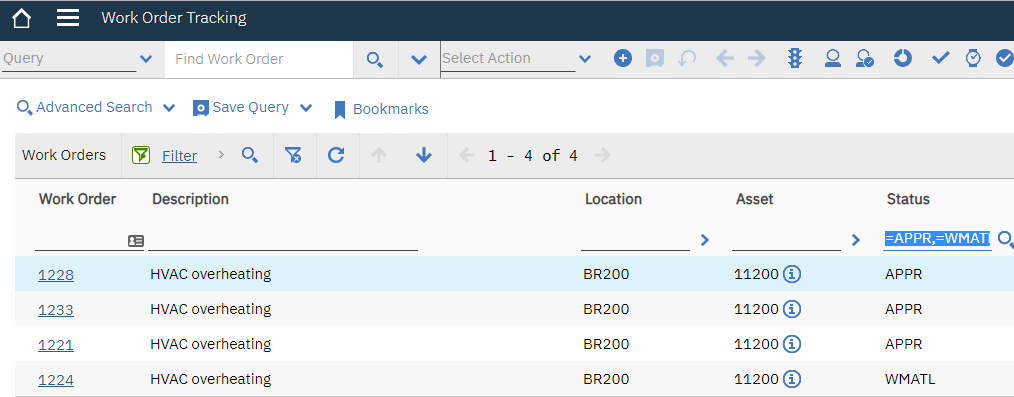1014x397 pixels.
Task: Go to the Home start center icon
Action: [21, 18]
